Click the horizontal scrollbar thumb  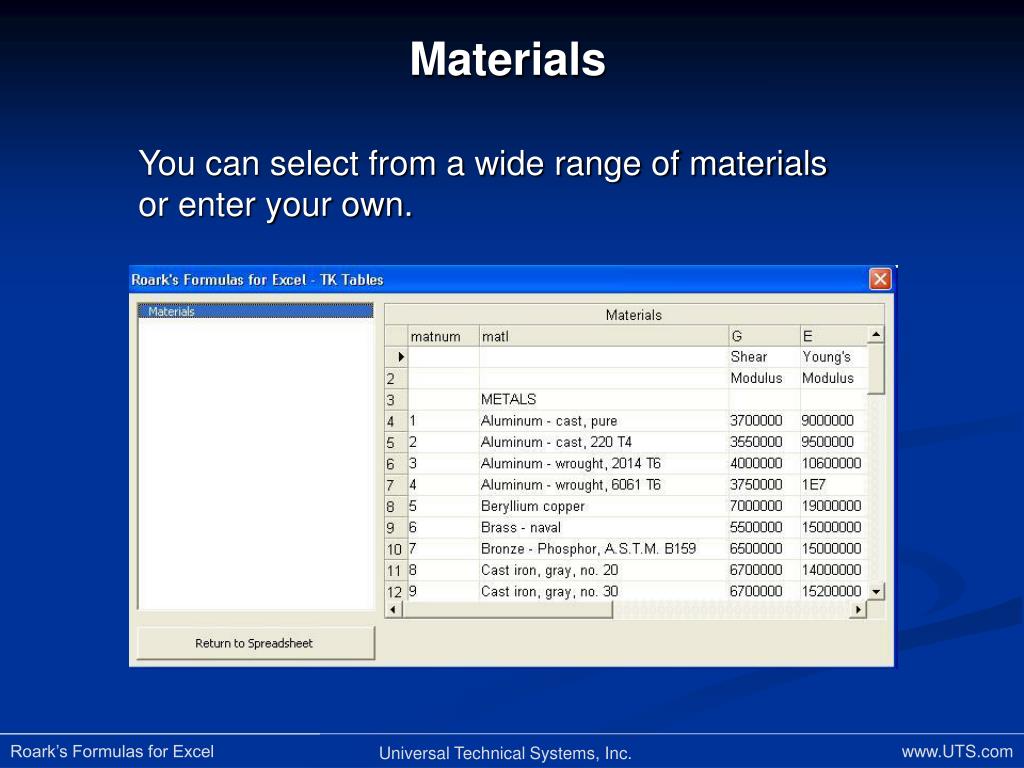coord(507,610)
